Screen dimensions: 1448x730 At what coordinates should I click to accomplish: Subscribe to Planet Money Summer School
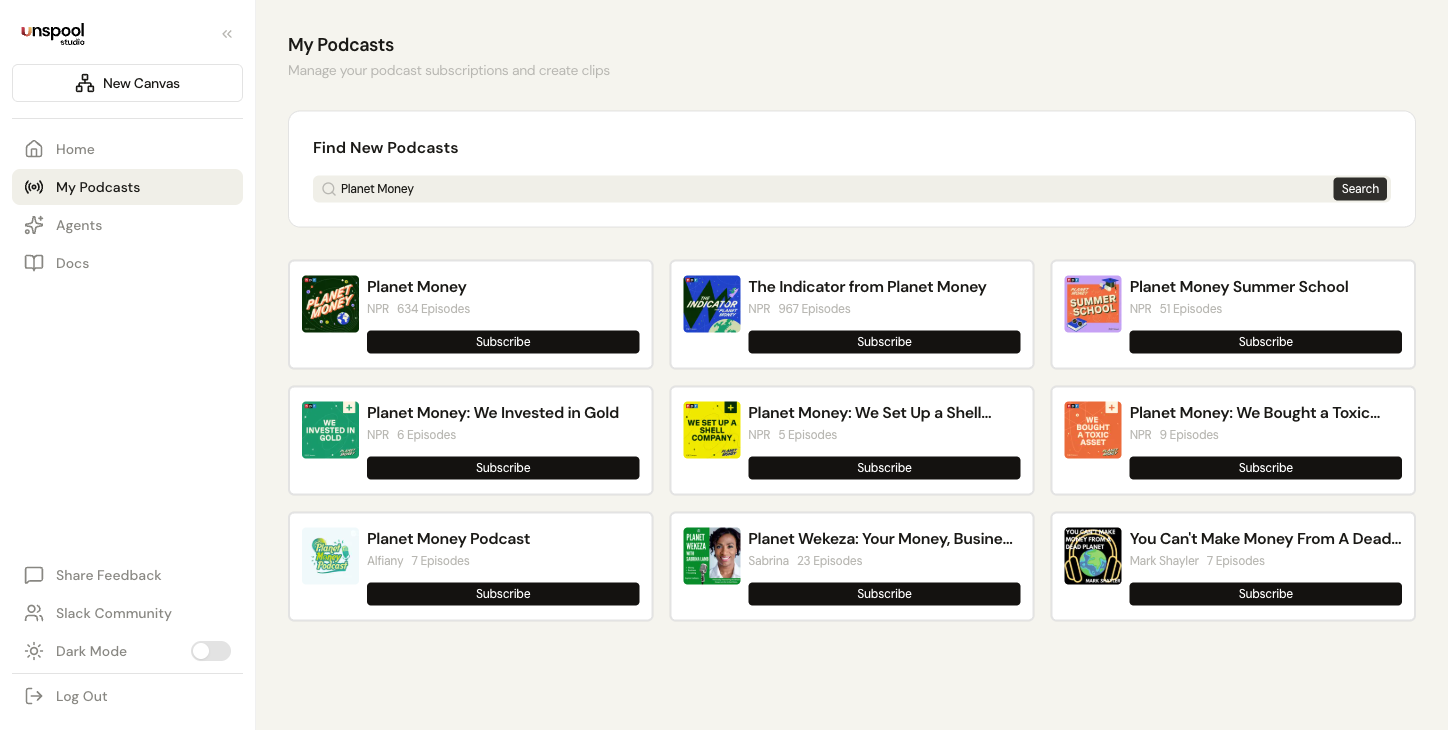1265,342
